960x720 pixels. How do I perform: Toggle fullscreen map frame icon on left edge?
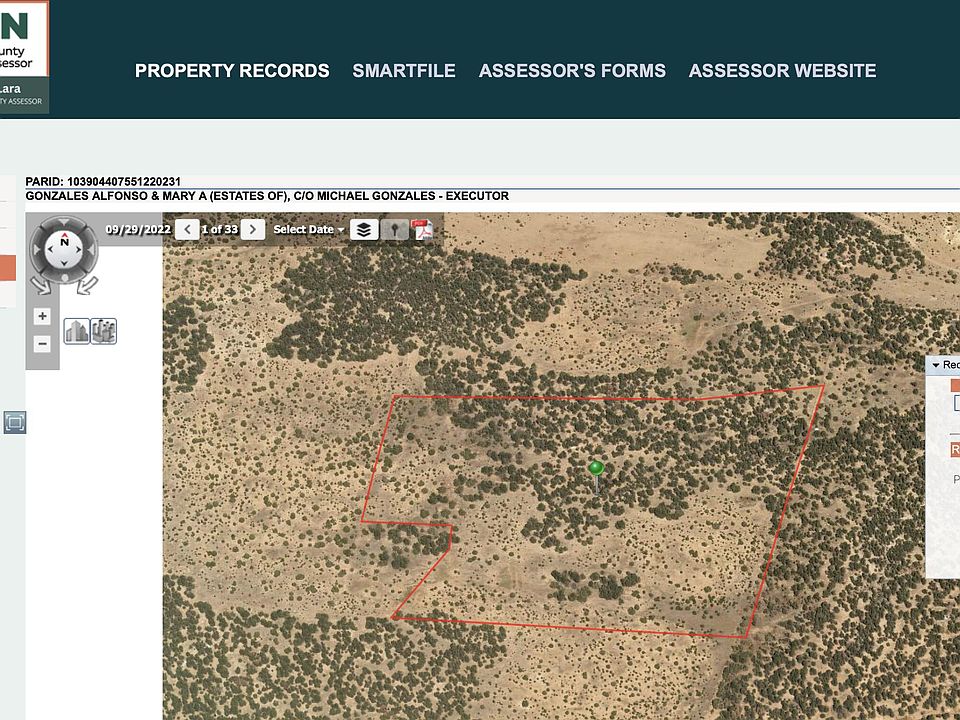(x=15, y=422)
